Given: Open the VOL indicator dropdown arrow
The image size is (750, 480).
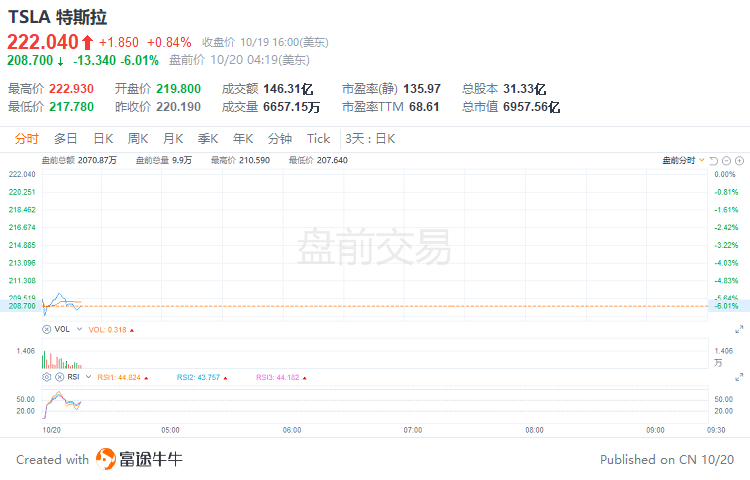Looking at the screenshot, I should [79, 329].
